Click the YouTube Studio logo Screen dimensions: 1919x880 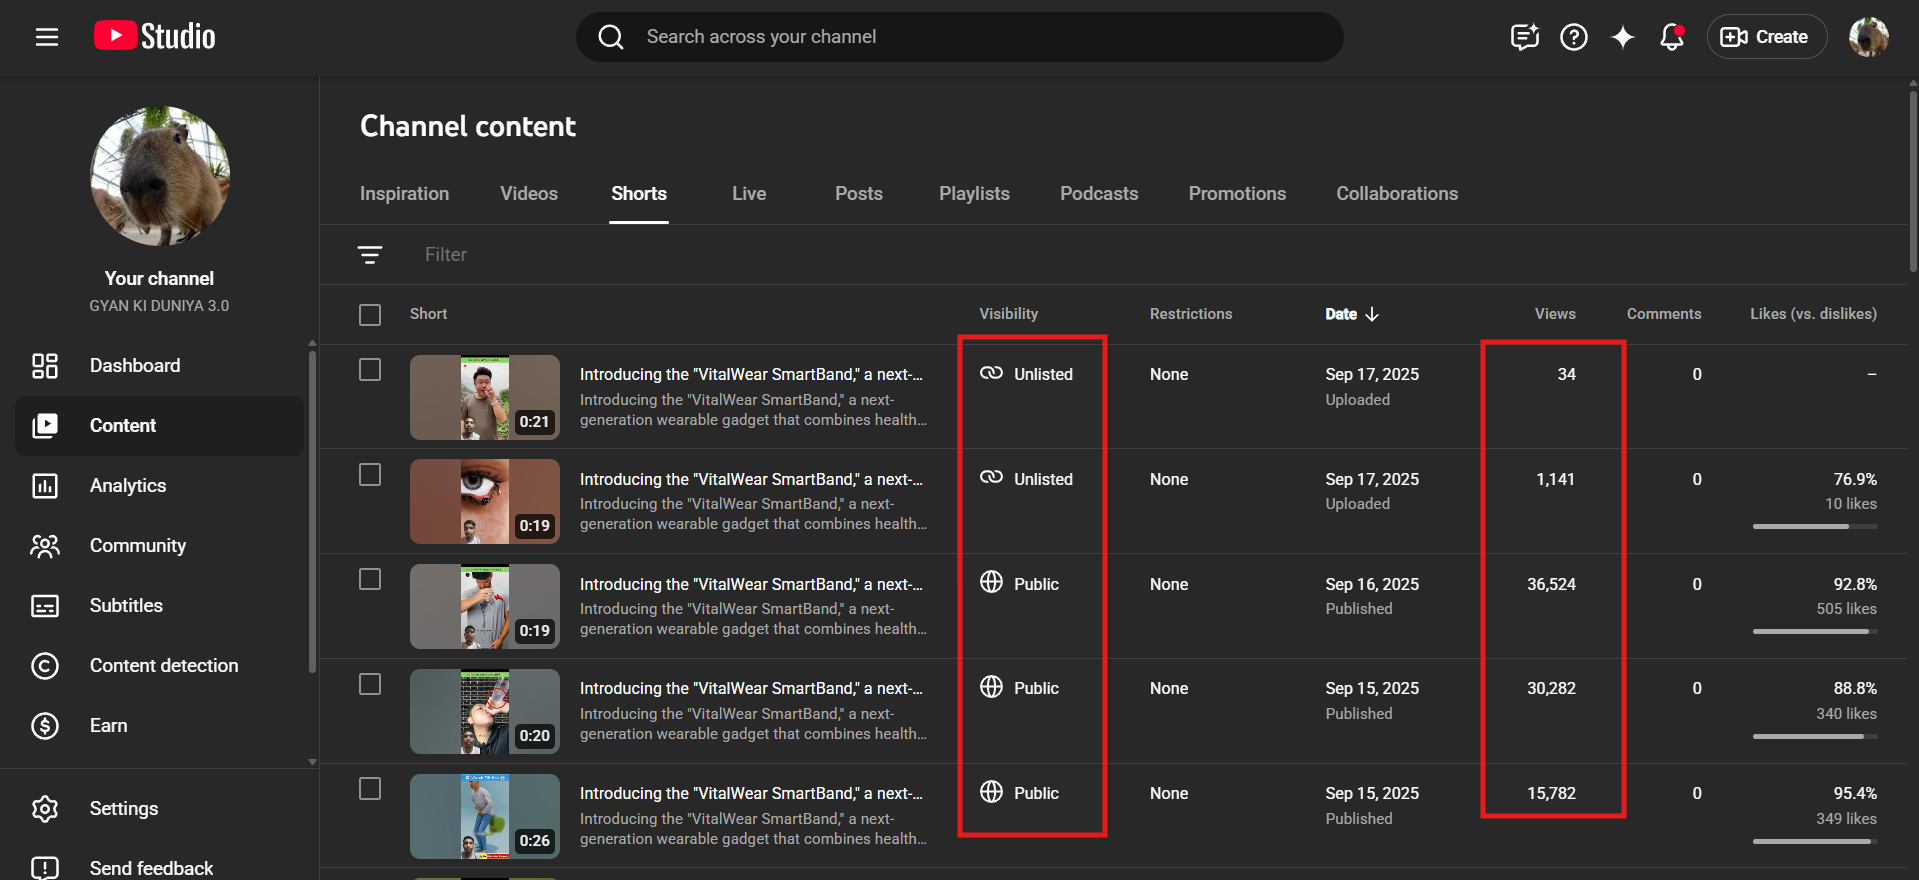[x=155, y=37]
